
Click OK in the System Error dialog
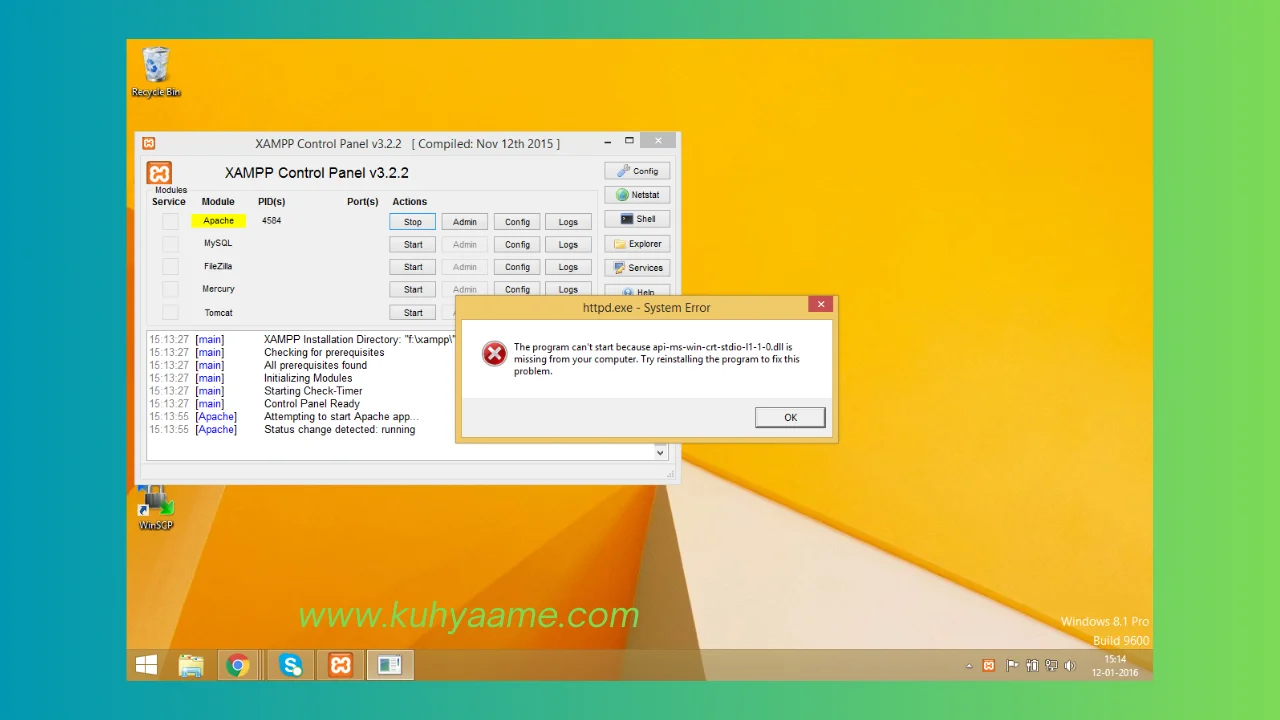[790, 417]
